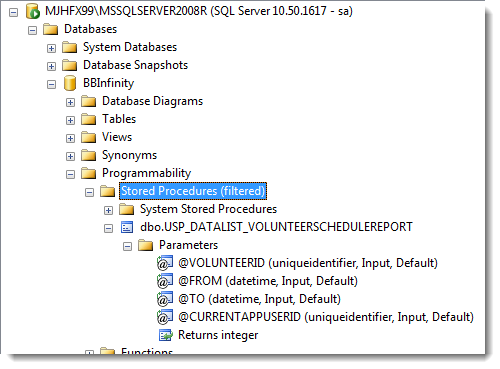The image size is (500, 369).
Task: Collapse the BBInfinity database node
Action: (51, 85)
